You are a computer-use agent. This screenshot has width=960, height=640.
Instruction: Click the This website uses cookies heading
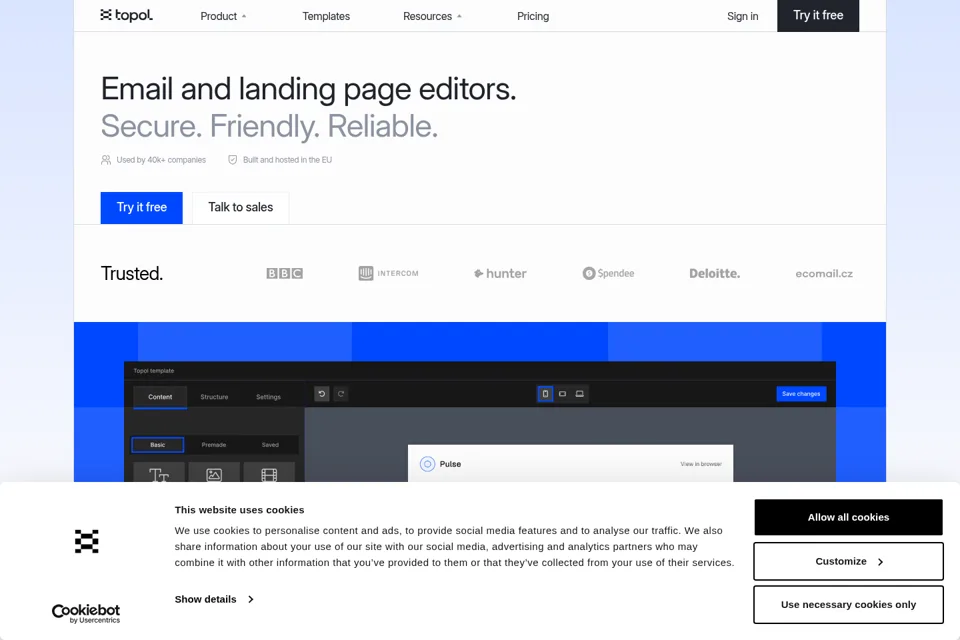(x=239, y=510)
